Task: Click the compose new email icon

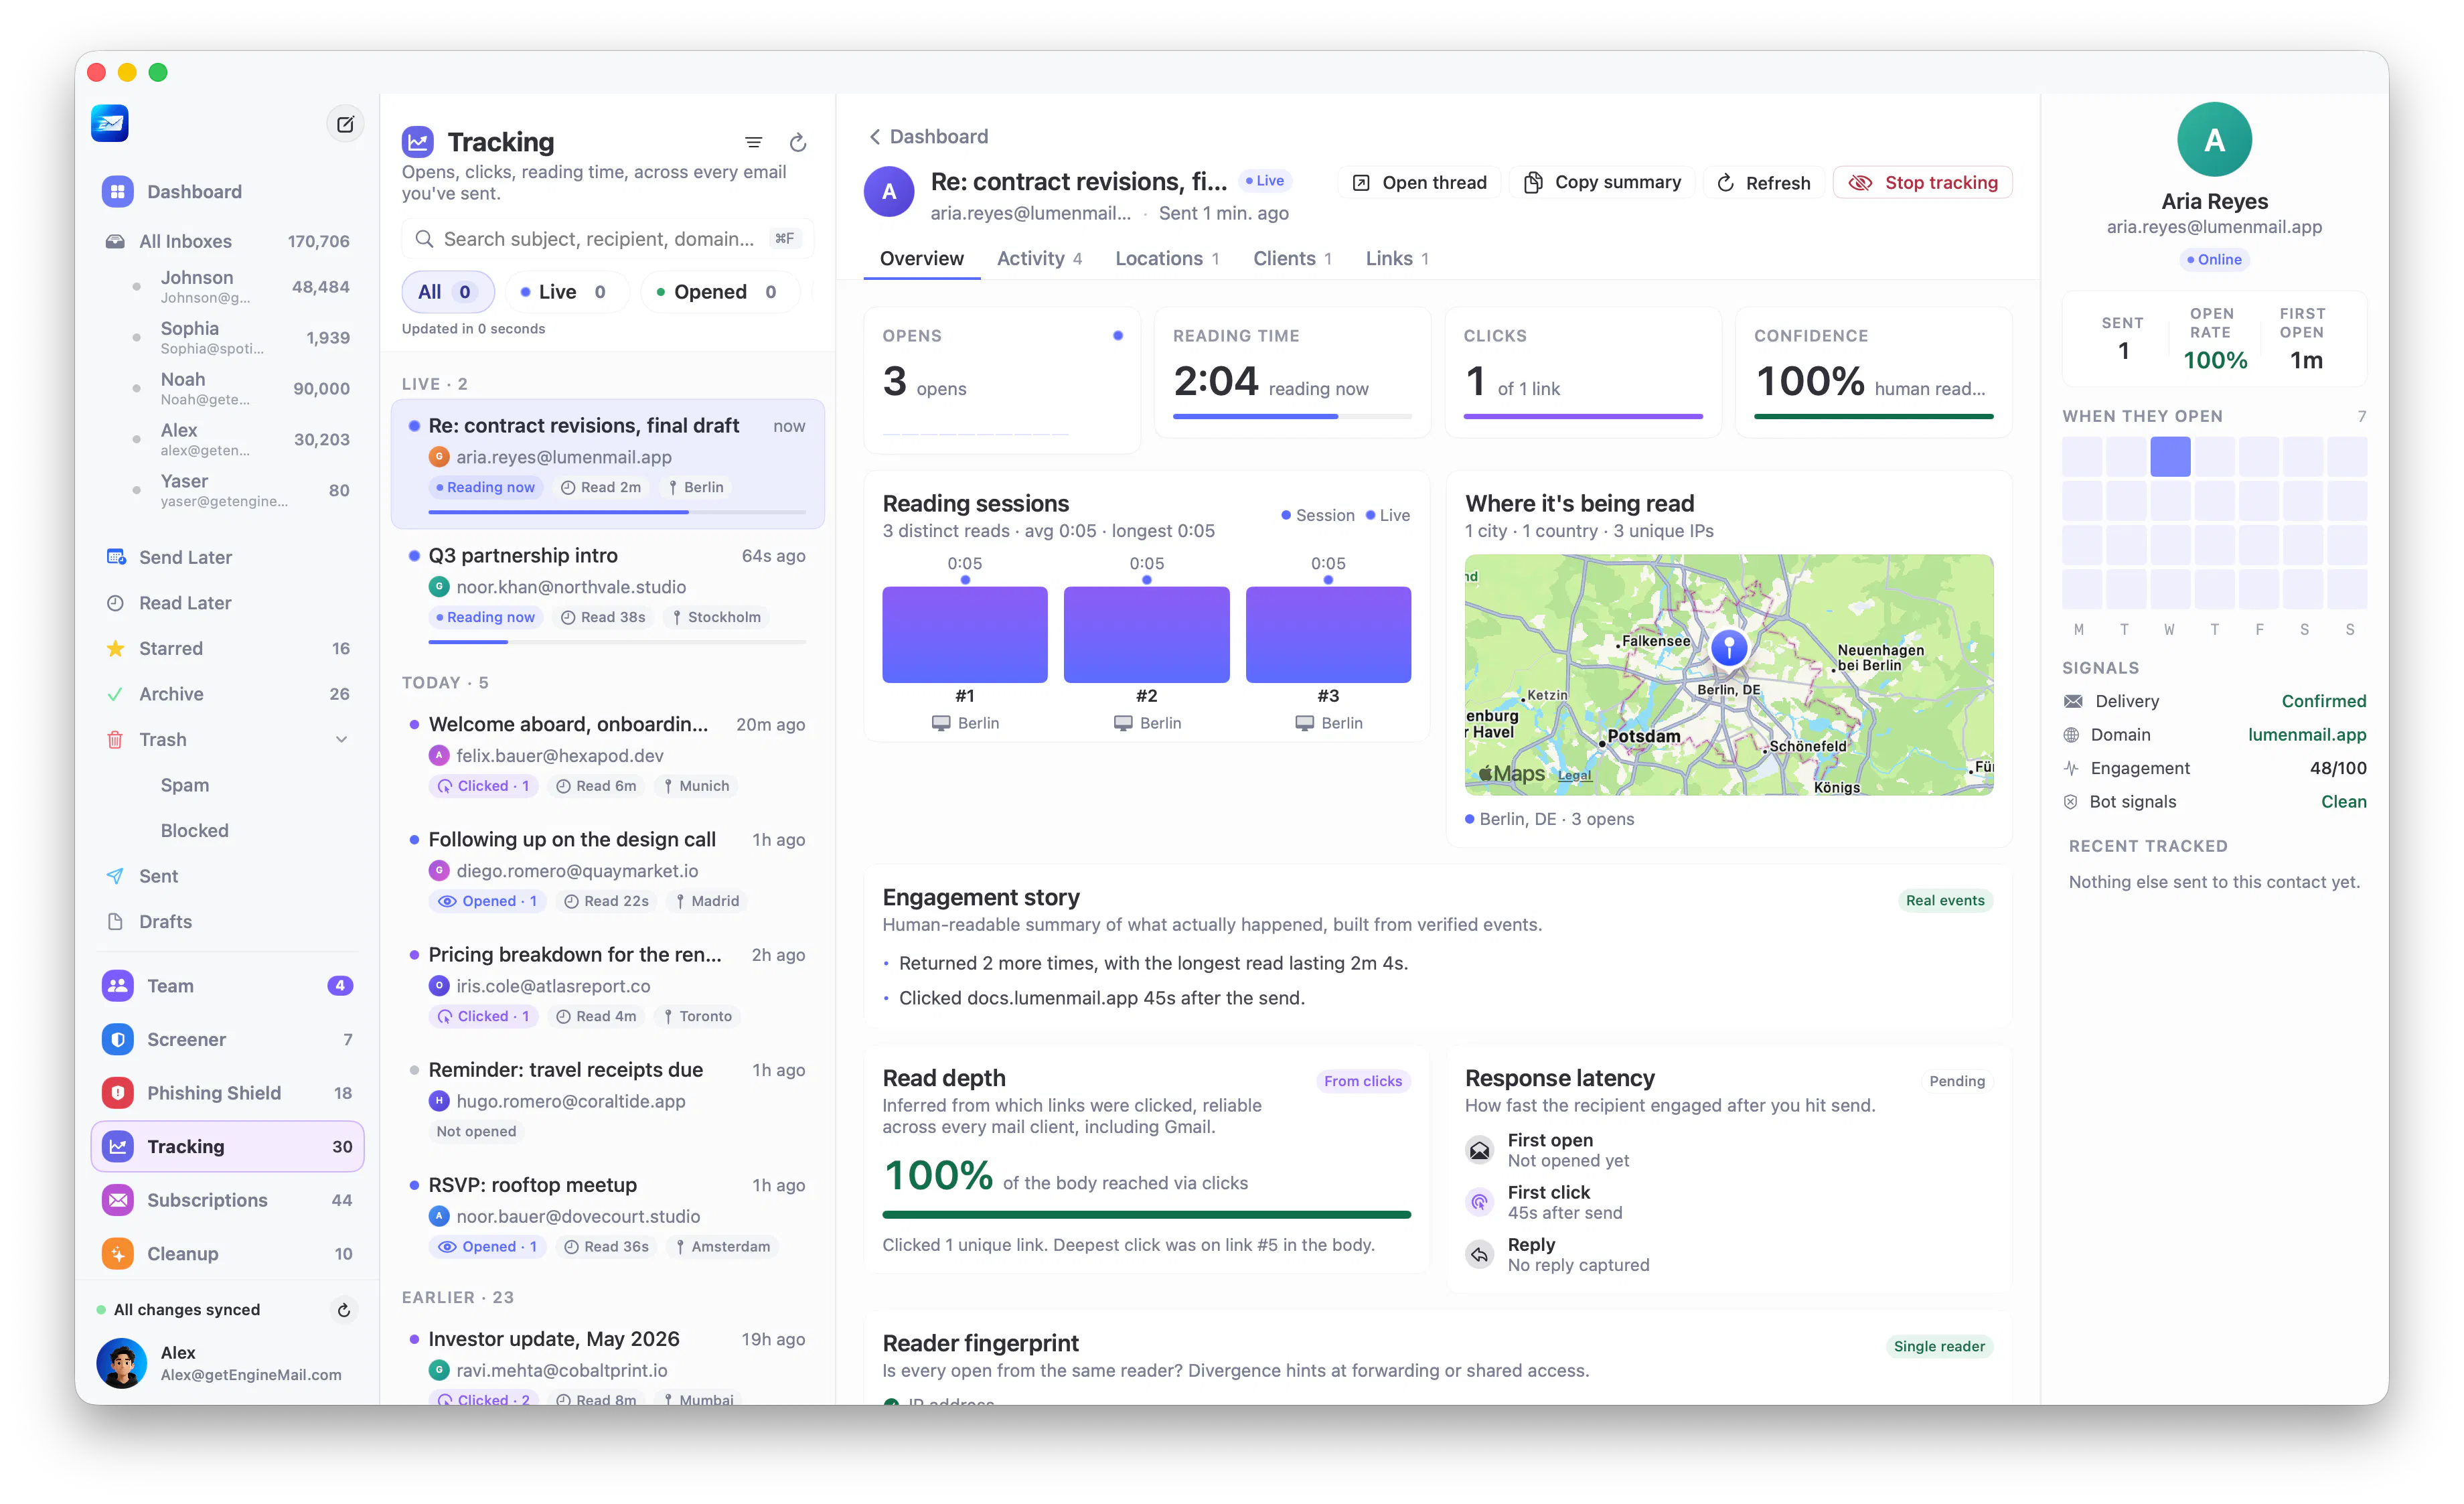Action: [345, 124]
